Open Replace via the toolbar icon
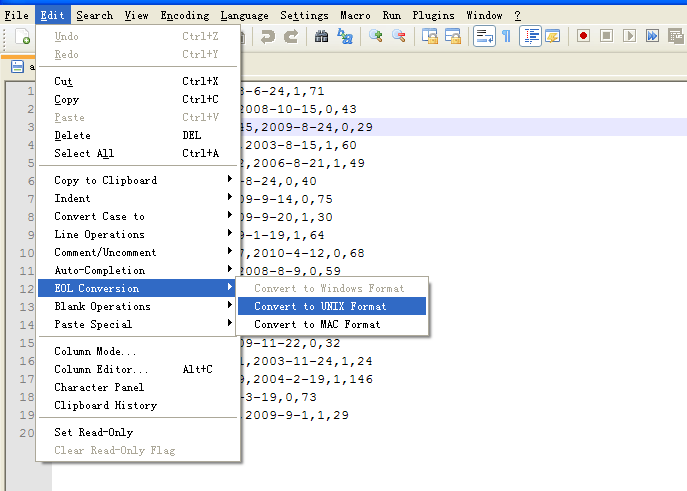Image resolution: width=687 pixels, height=491 pixels. pos(345,37)
